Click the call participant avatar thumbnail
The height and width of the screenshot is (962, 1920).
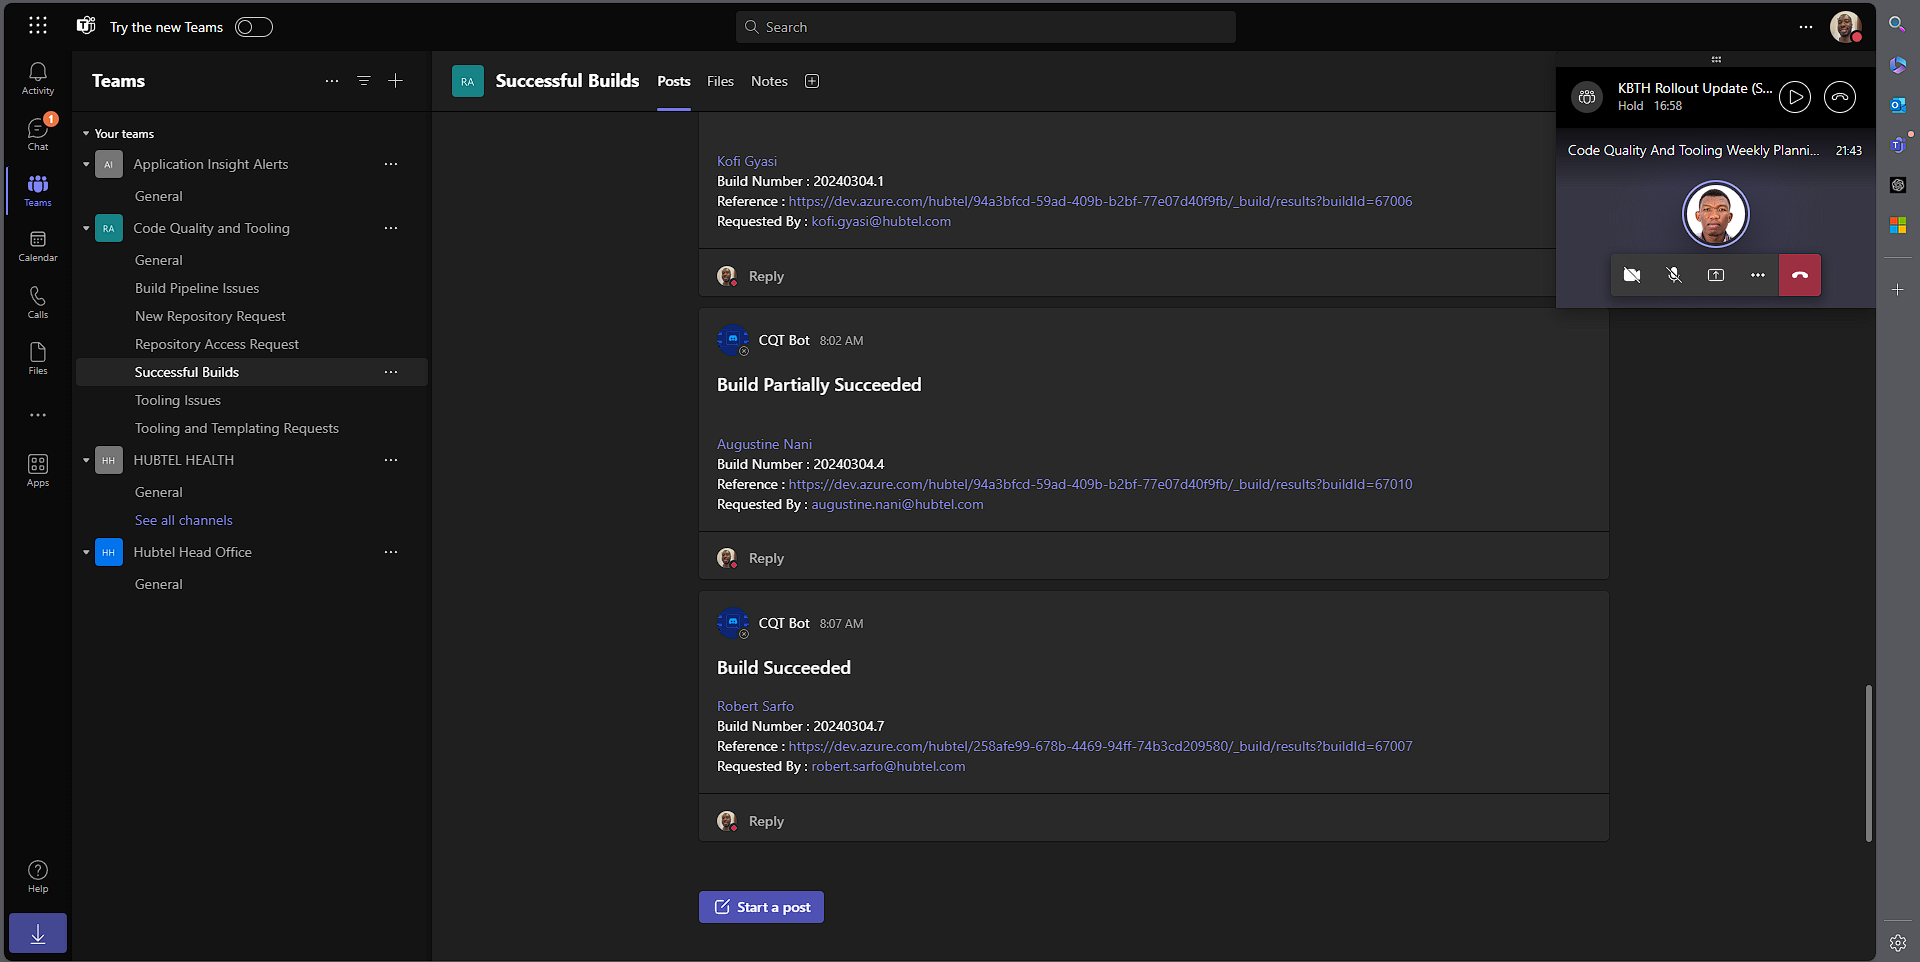[x=1715, y=214]
